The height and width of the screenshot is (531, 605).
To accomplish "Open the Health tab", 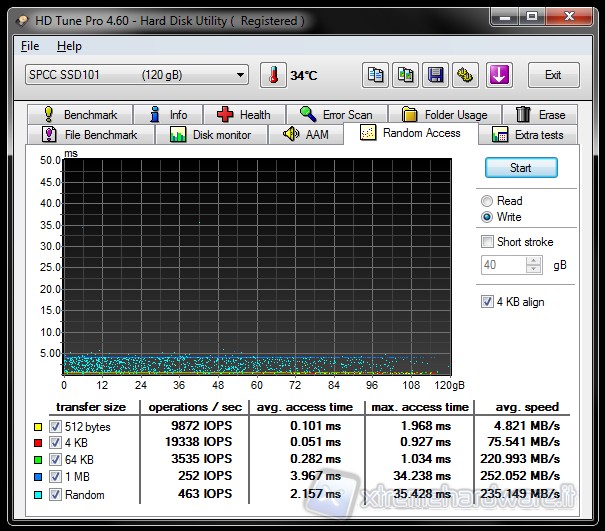I will point(244,115).
